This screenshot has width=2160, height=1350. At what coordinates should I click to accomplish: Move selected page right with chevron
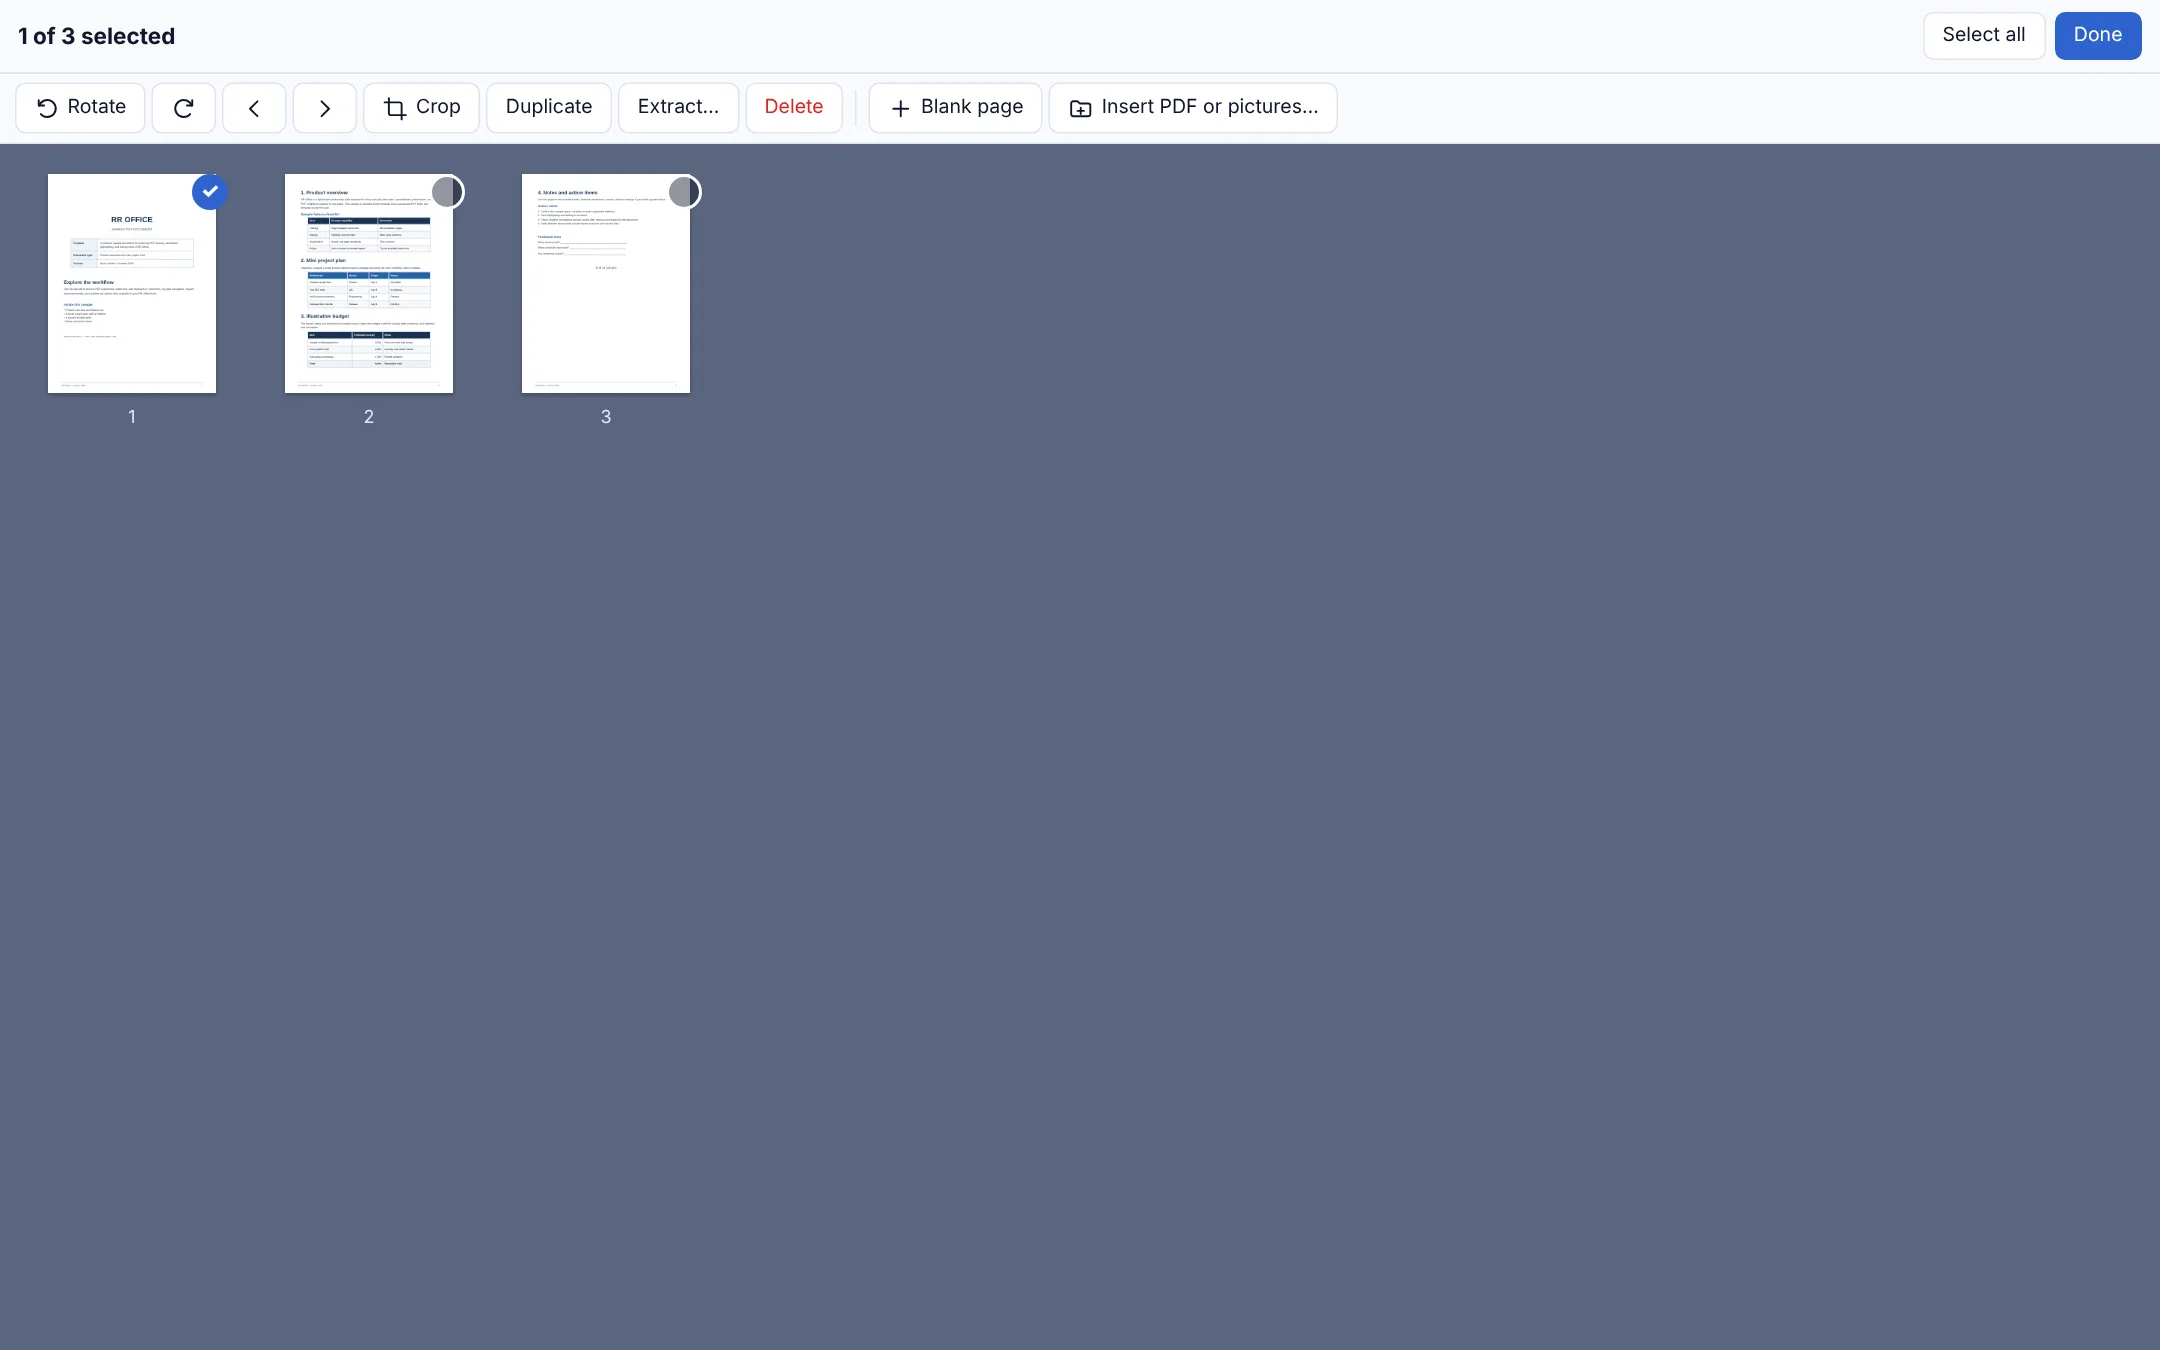[x=325, y=107]
